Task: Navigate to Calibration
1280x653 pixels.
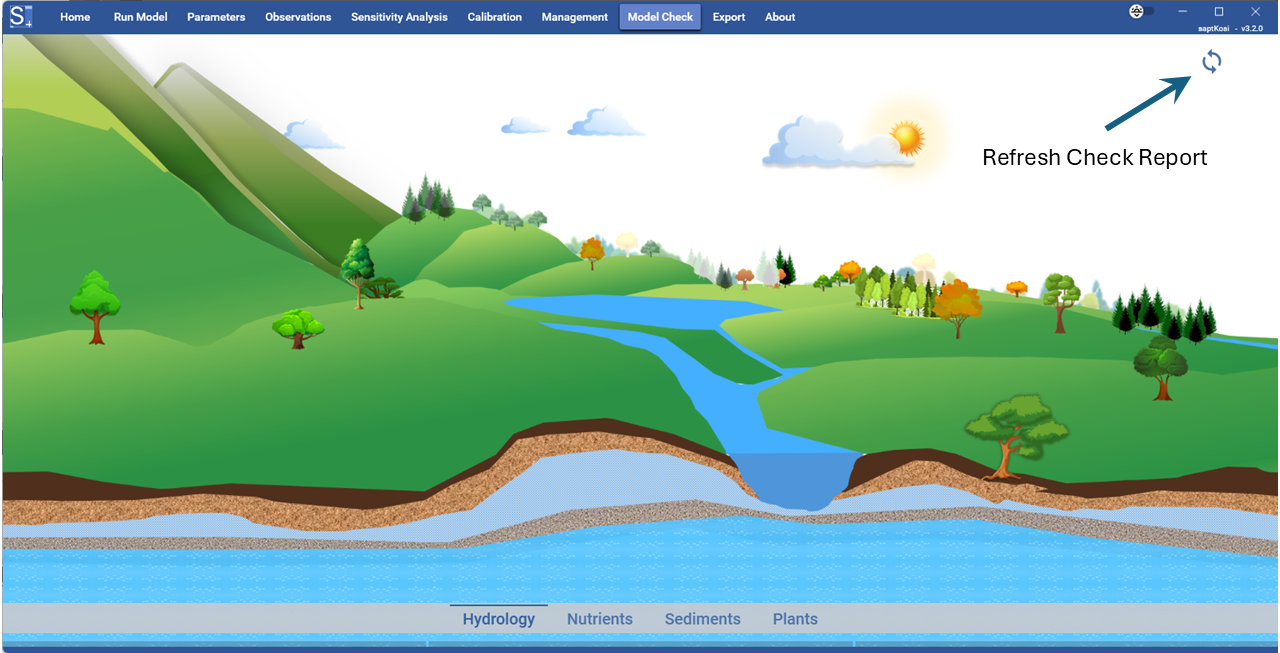Action: coord(495,17)
